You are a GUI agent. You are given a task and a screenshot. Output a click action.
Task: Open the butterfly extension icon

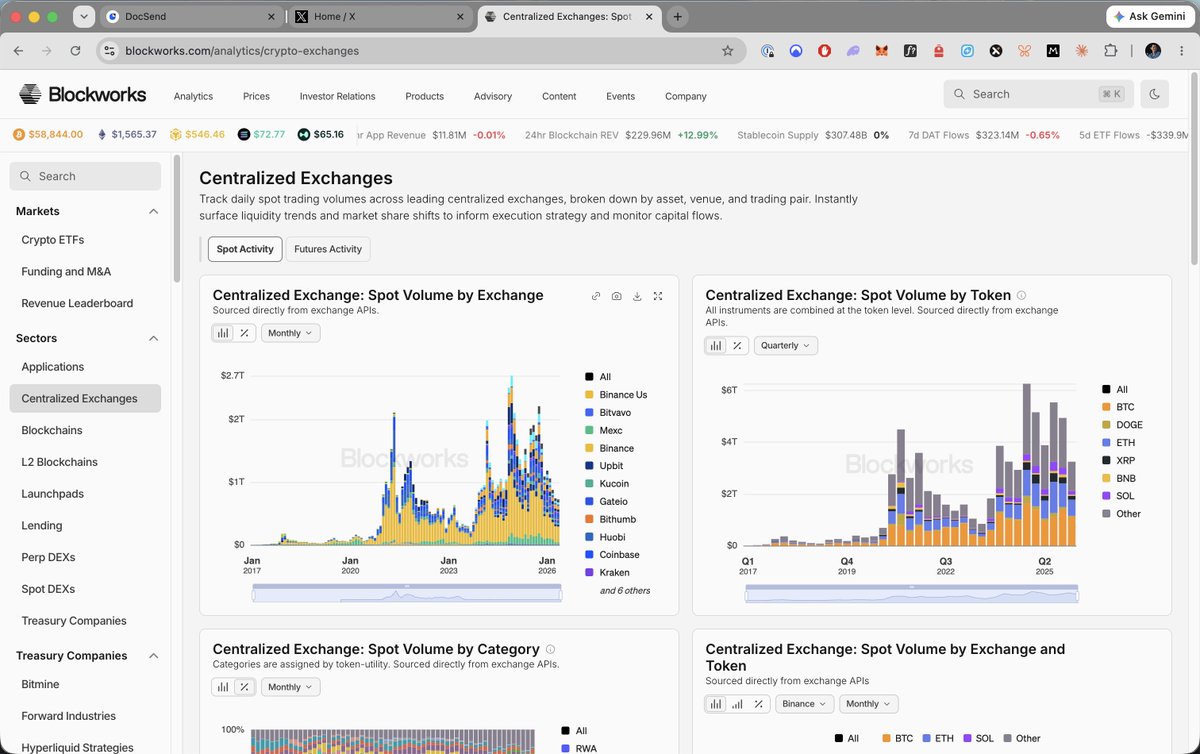(x=1024, y=51)
